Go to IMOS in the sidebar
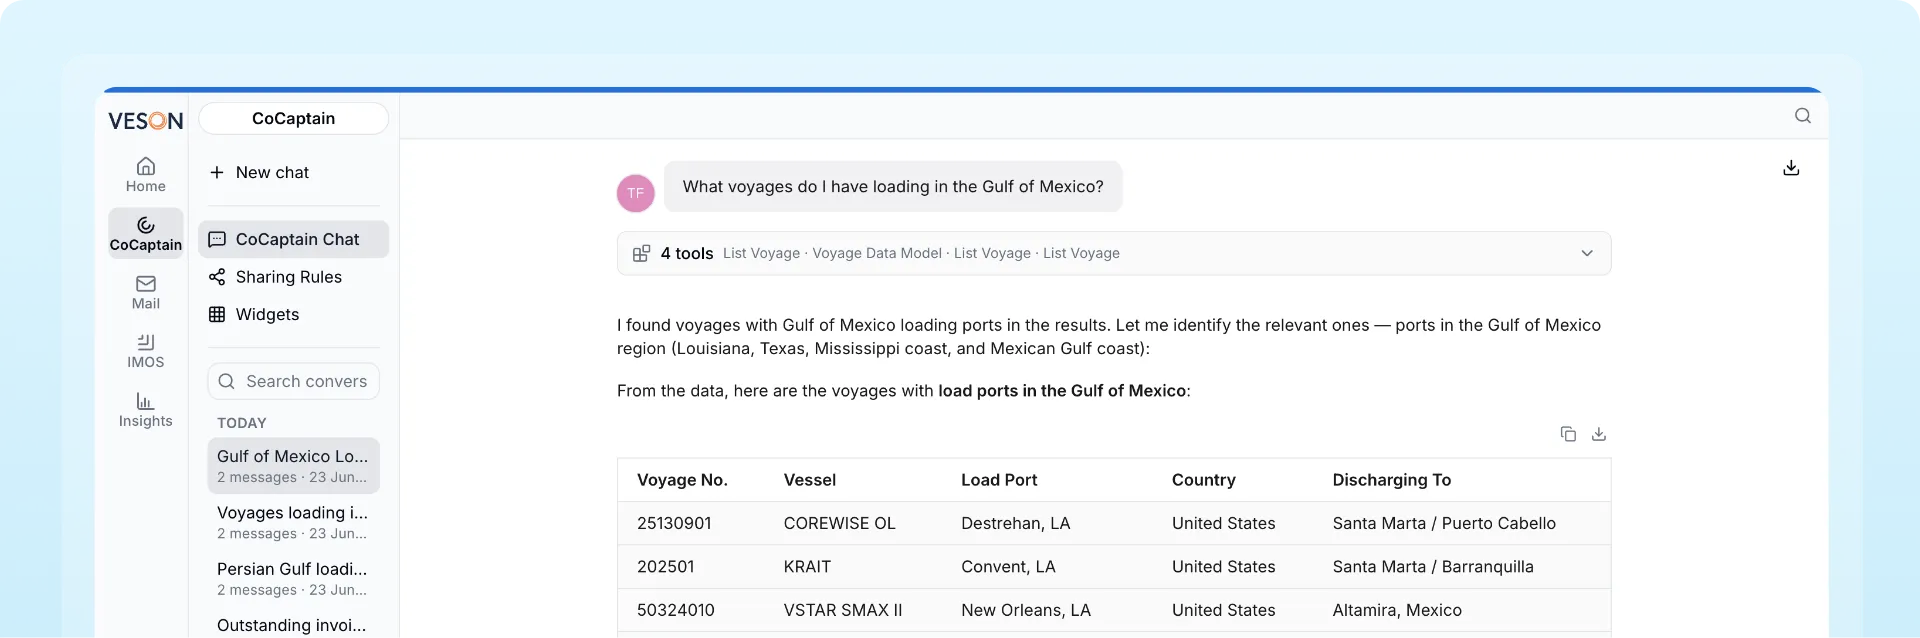This screenshot has width=1920, height=638. click(x=146, y=351)
